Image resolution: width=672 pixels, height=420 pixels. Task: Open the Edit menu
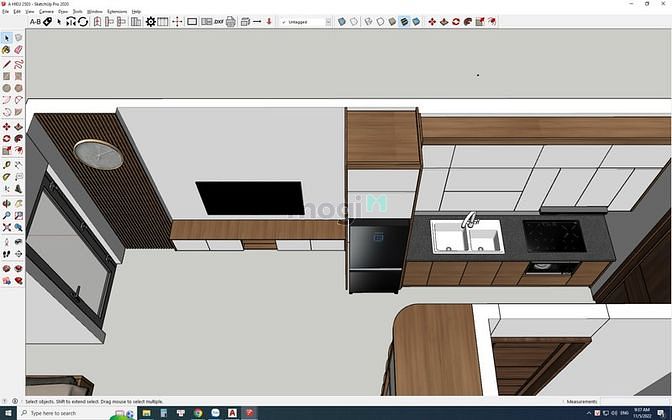pos(17,12)
